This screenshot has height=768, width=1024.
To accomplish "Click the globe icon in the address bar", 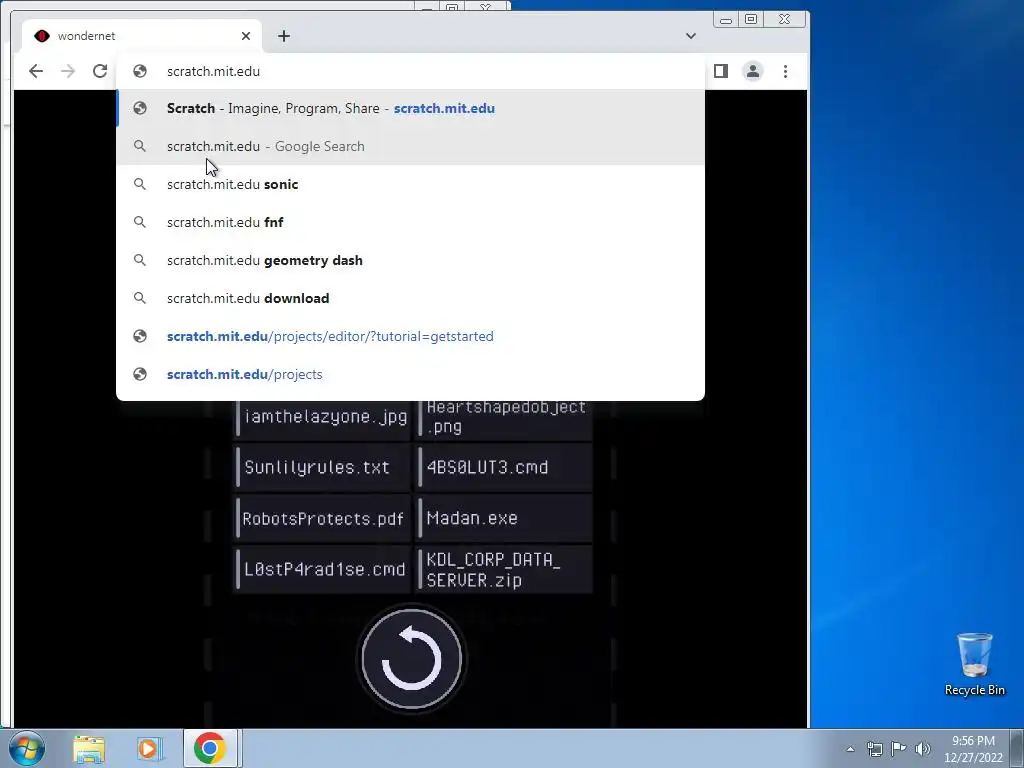I will coord(140,71).
